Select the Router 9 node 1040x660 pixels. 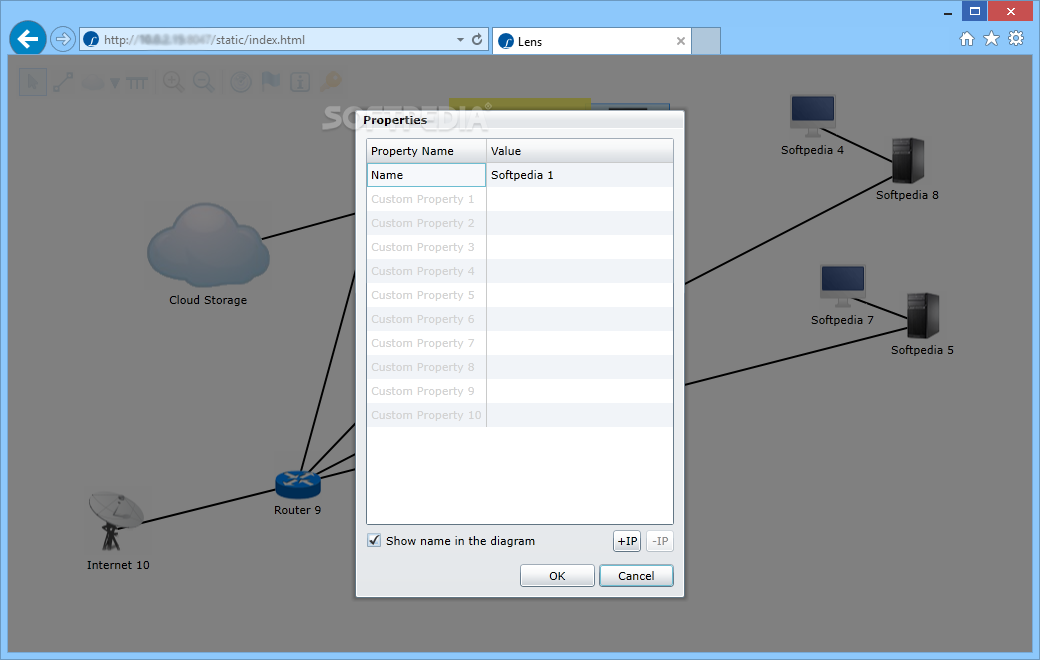pos(298,485)
